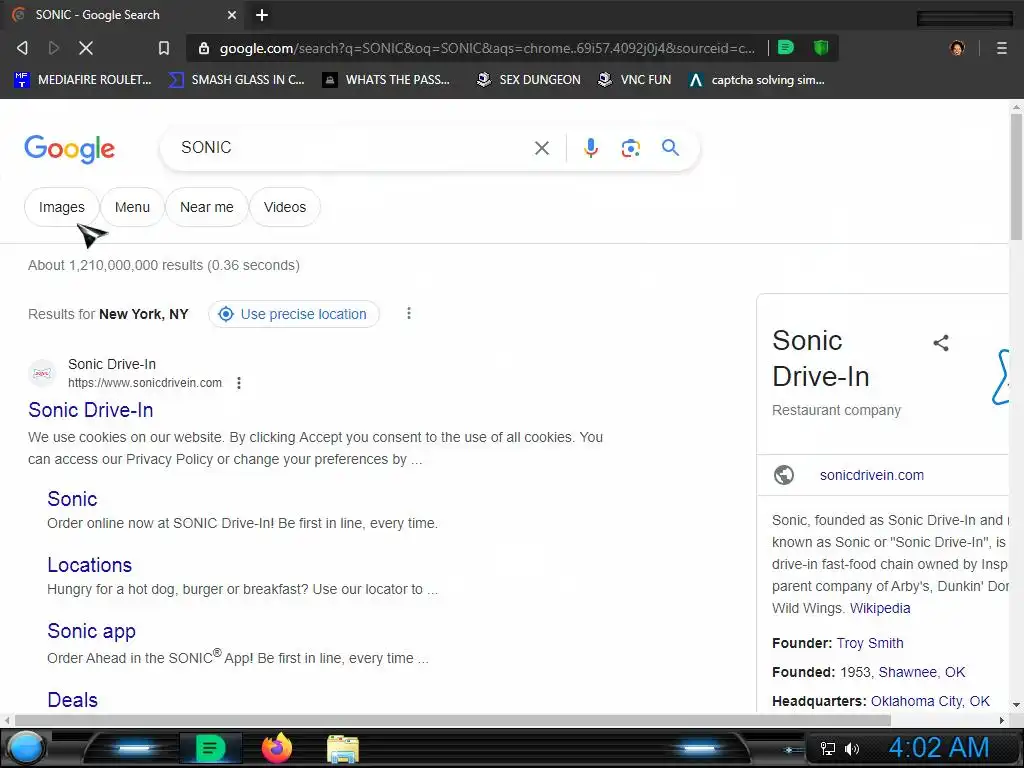Screen dimensions: 1024x768
Task: Share the Sonic Drive-In knowledge panel
Action: point(940,343)
